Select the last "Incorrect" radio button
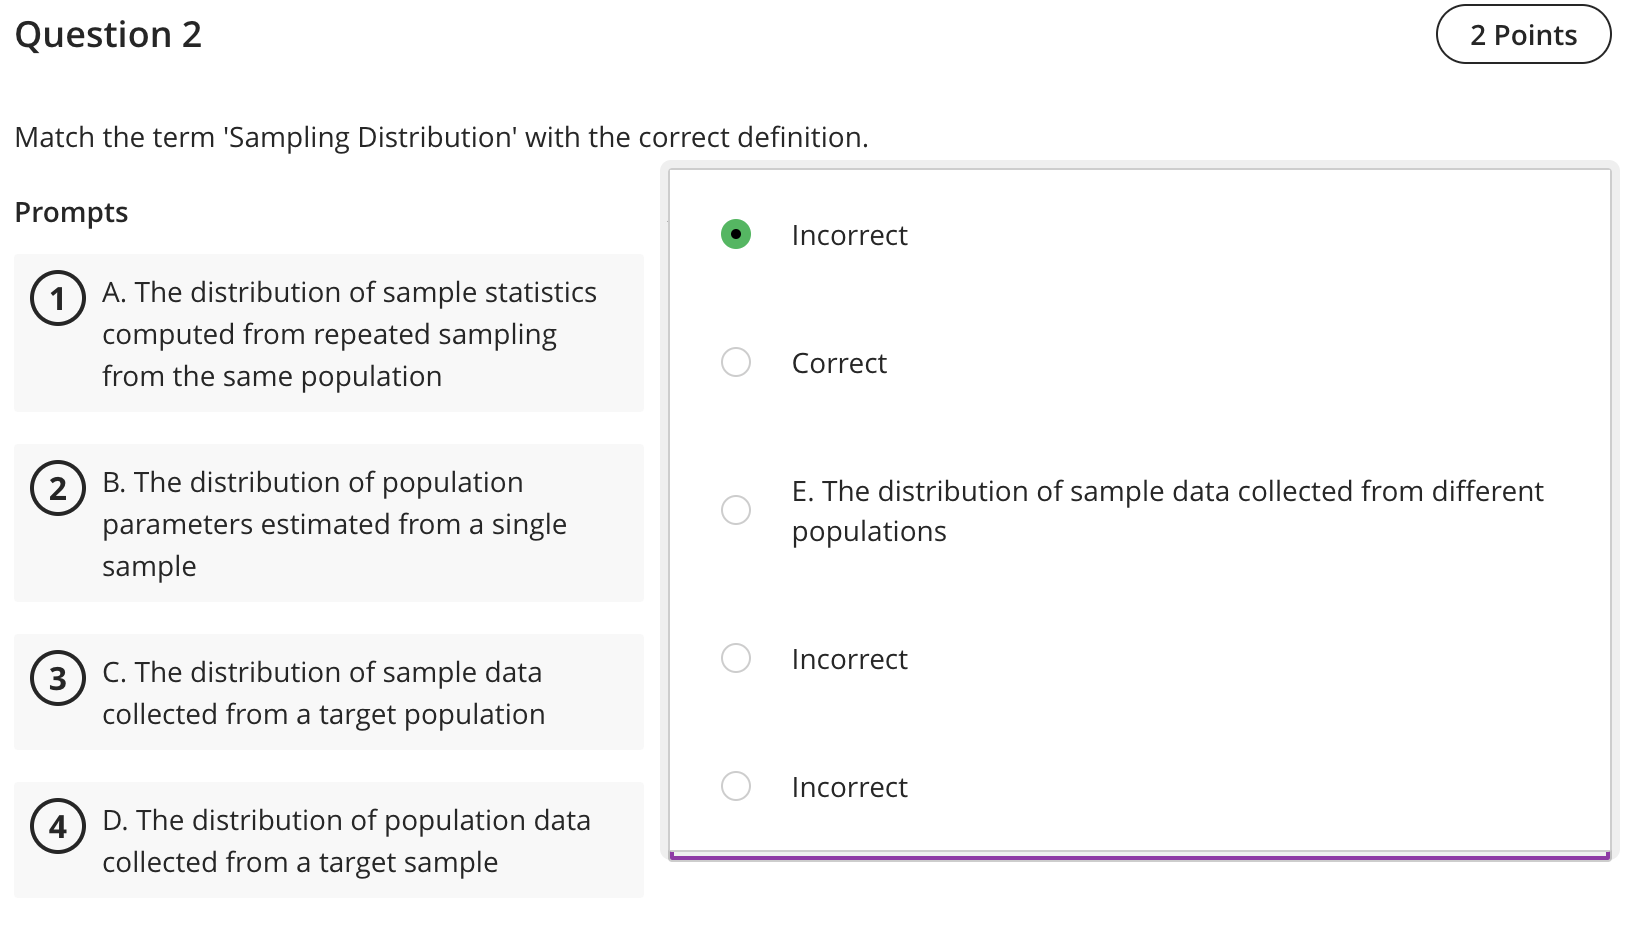The width and height of the screenshot is (1646, 940). click(736, 786)
